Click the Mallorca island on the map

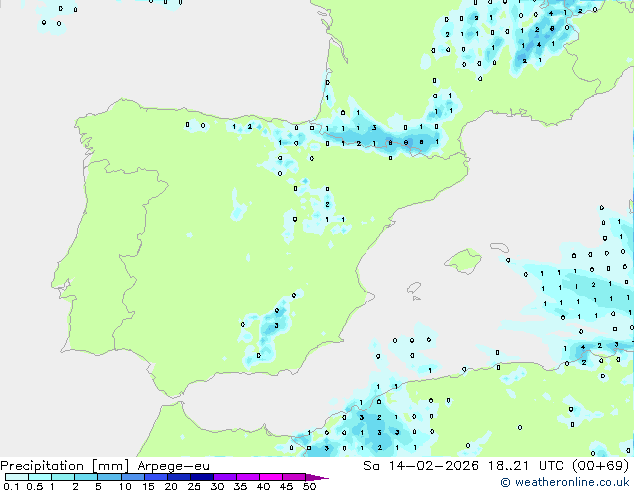point(463,261)
